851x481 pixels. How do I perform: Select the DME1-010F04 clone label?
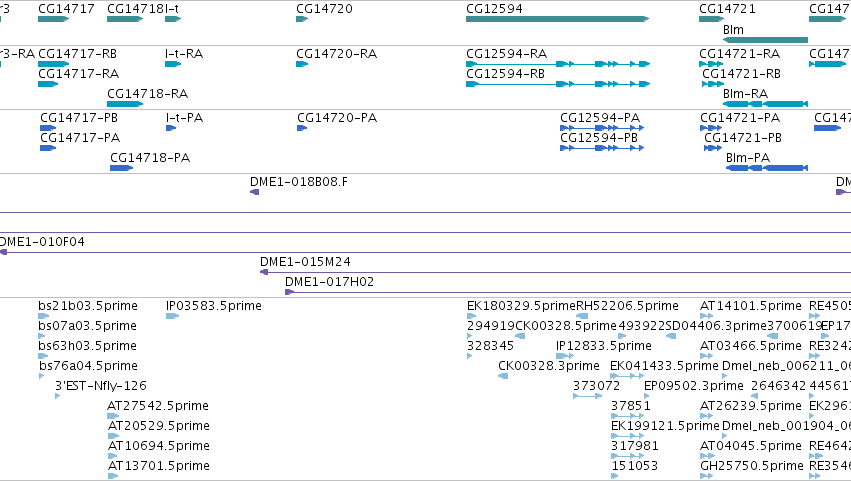point(42,242)
